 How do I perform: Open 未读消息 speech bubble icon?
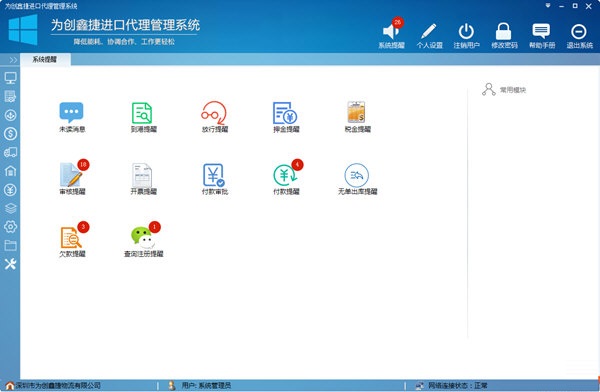[x=72, y=113]
